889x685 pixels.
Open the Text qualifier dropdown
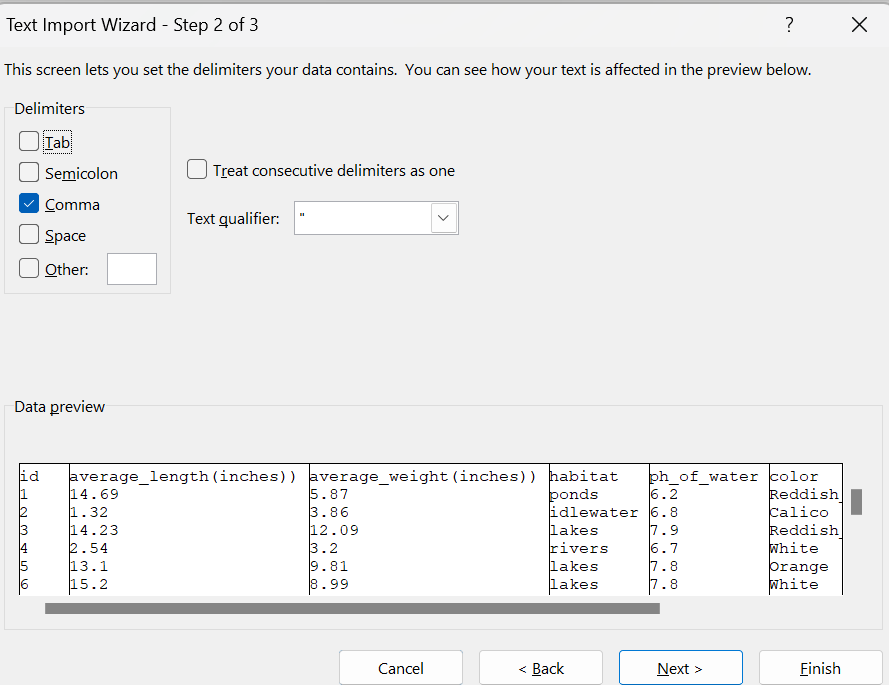pyautogui.click(x=443, y=218)
